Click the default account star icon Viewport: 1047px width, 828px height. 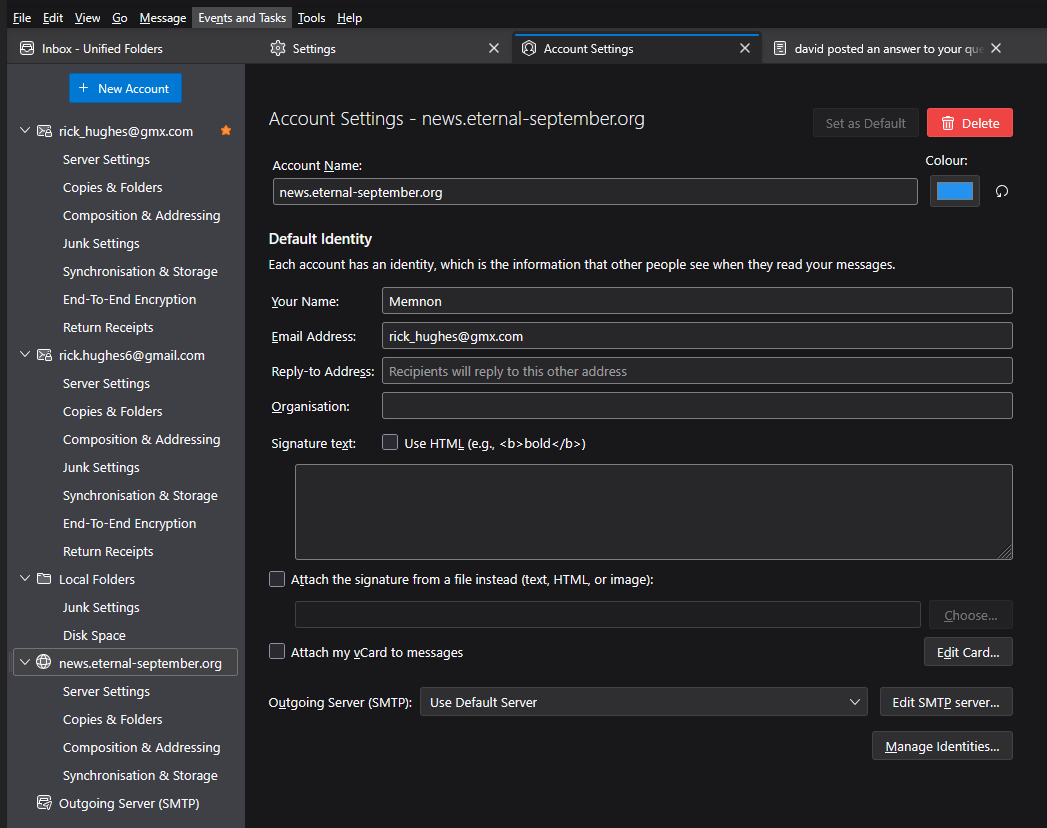click(x=226, y=131)
